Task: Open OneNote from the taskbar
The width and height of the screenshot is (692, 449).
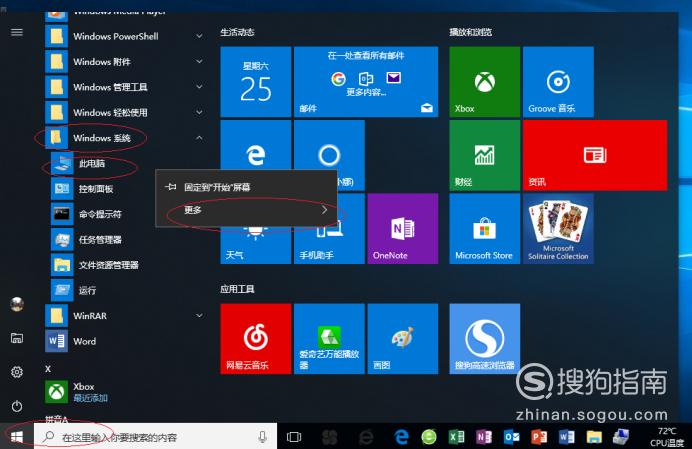Action: point(484,437)
